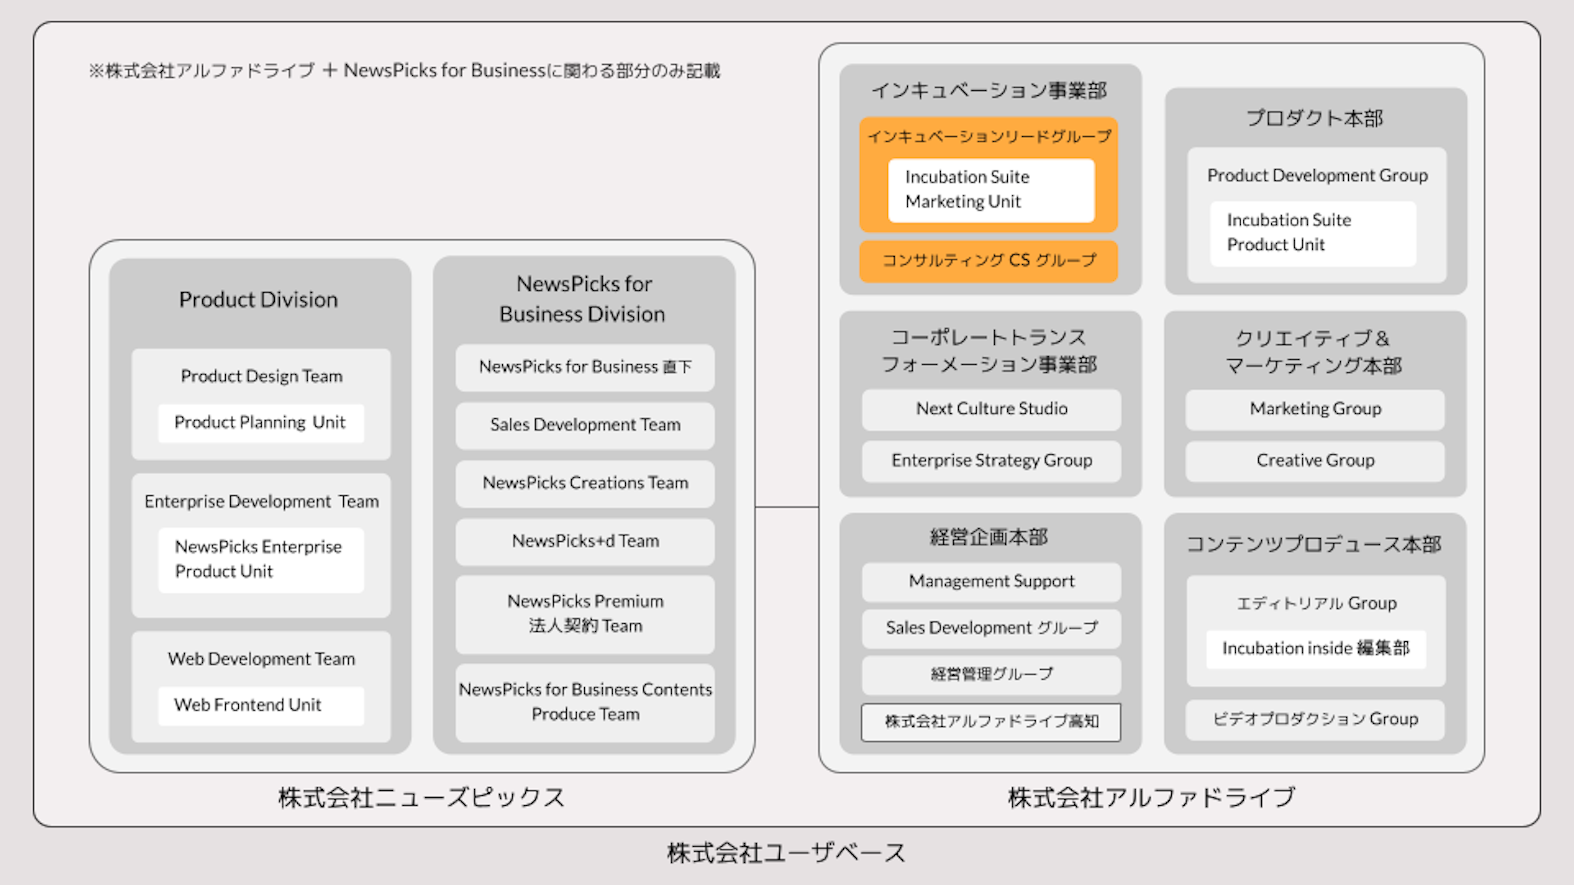Click Incubation inside 編集部 box
Viewport: 1574px width, 885px height.
click(1316, 649)
